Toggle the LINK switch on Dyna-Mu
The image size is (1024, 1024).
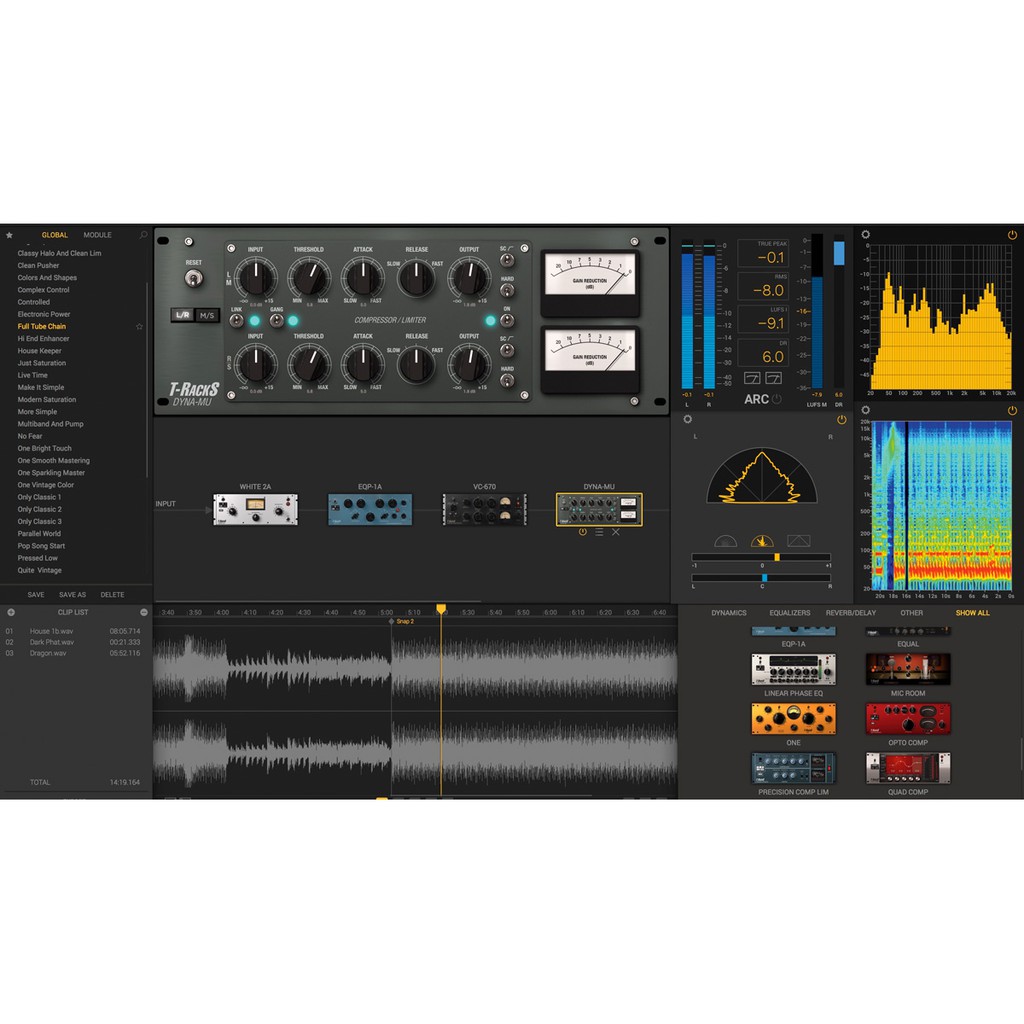(236, 321)
